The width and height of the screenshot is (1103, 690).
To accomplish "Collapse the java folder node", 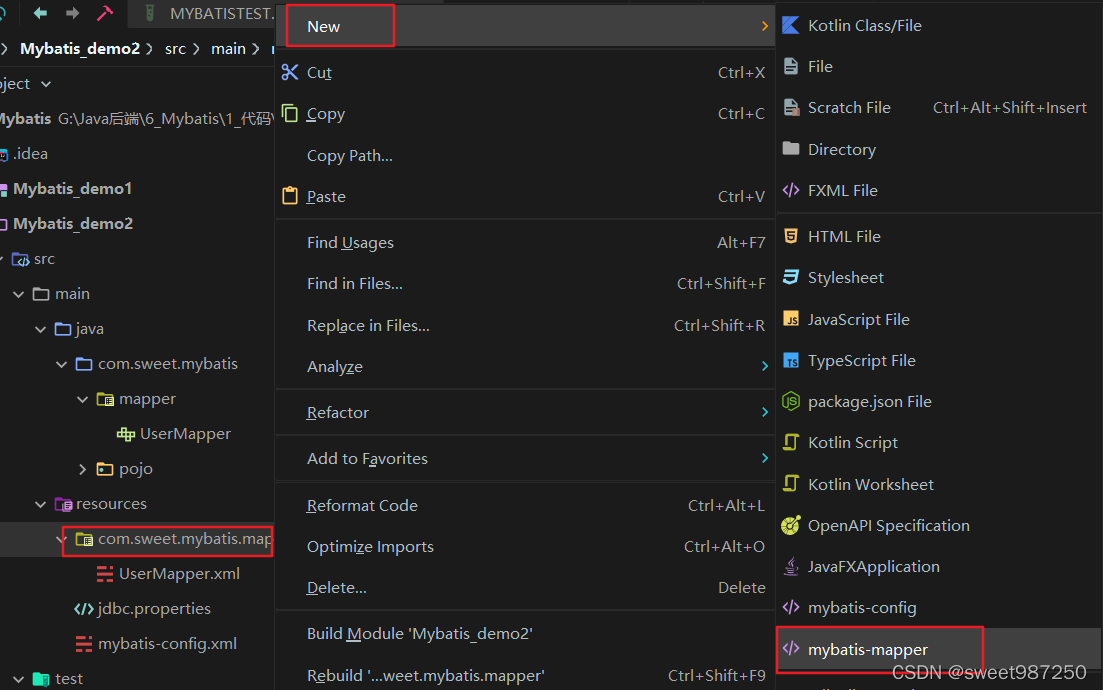I will [x=40, y=329].
